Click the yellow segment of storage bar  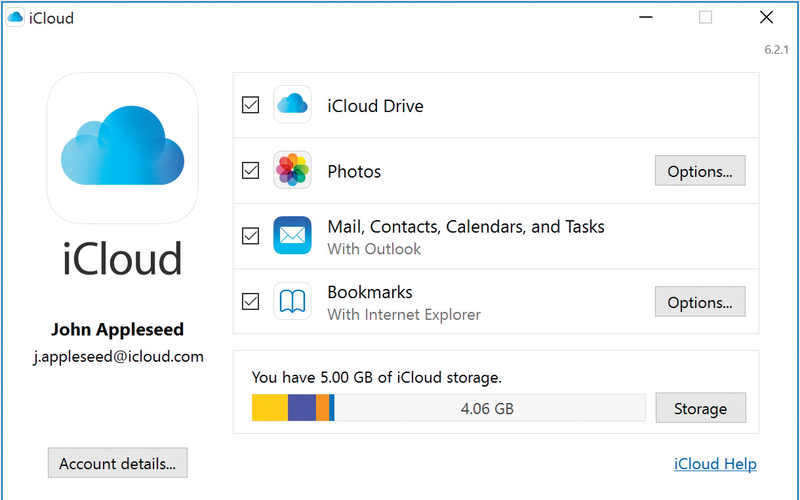[x=269, y=408]
